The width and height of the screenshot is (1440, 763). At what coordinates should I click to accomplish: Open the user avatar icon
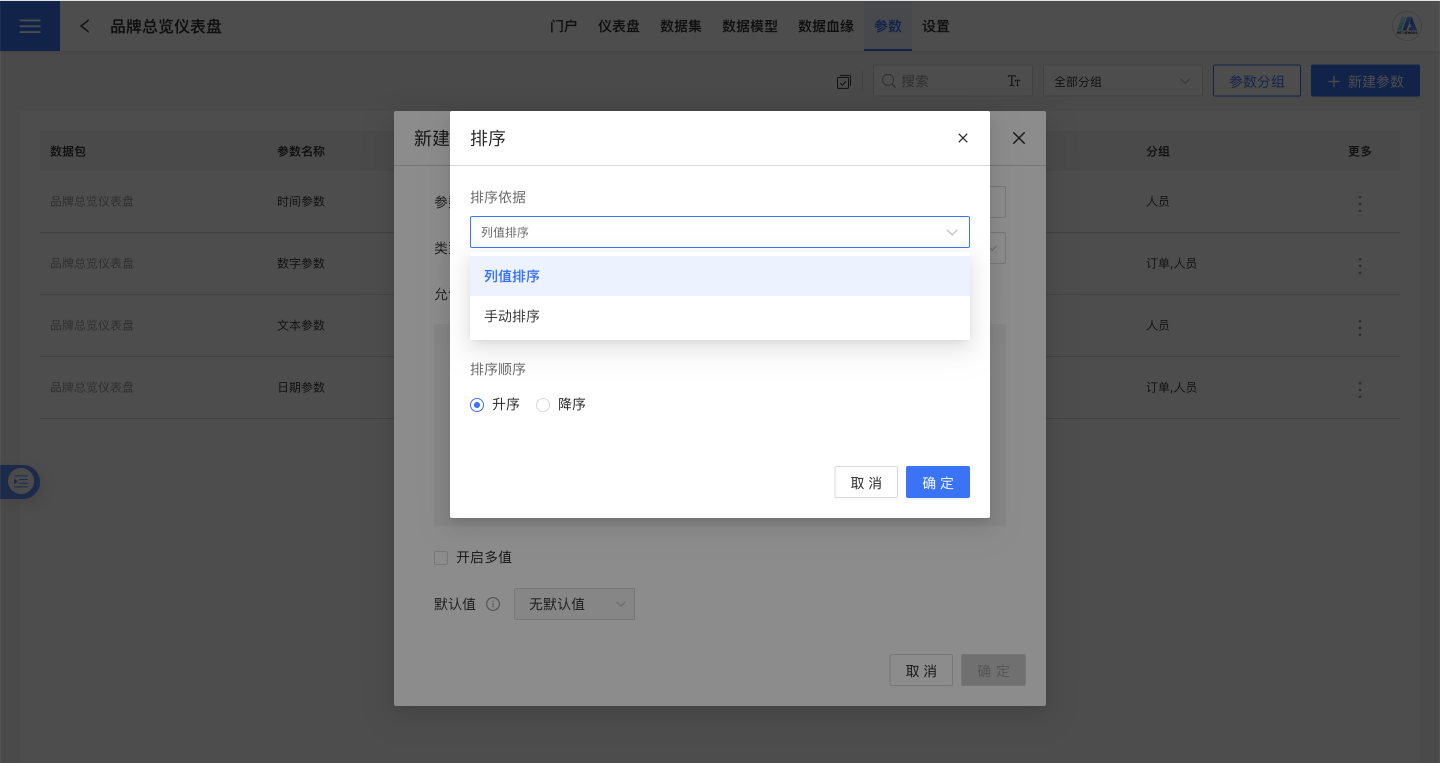click(x=1407, y=26)
